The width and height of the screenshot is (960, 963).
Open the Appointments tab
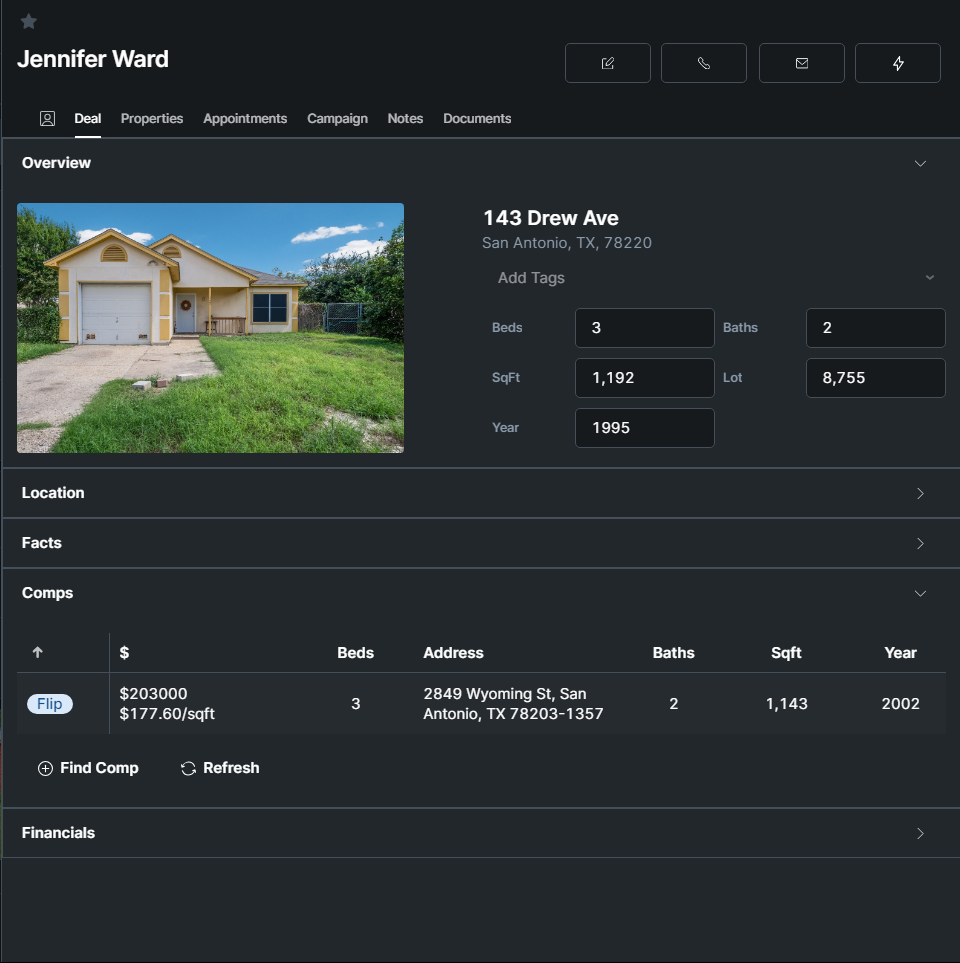[245, 118]
